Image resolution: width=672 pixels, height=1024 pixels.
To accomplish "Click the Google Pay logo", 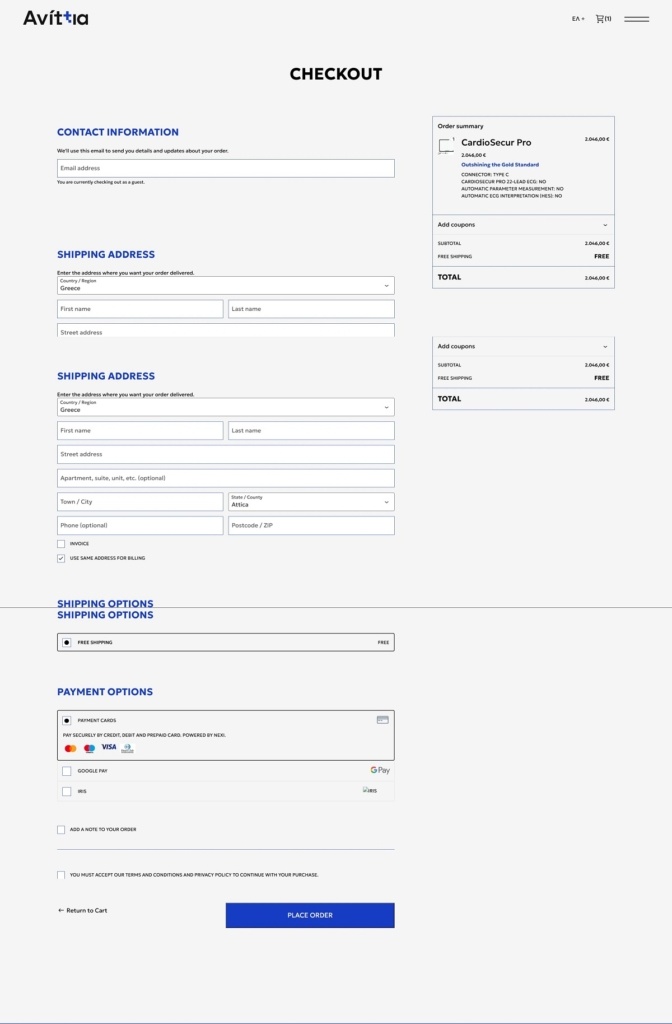I will click(x=380, y=770).
